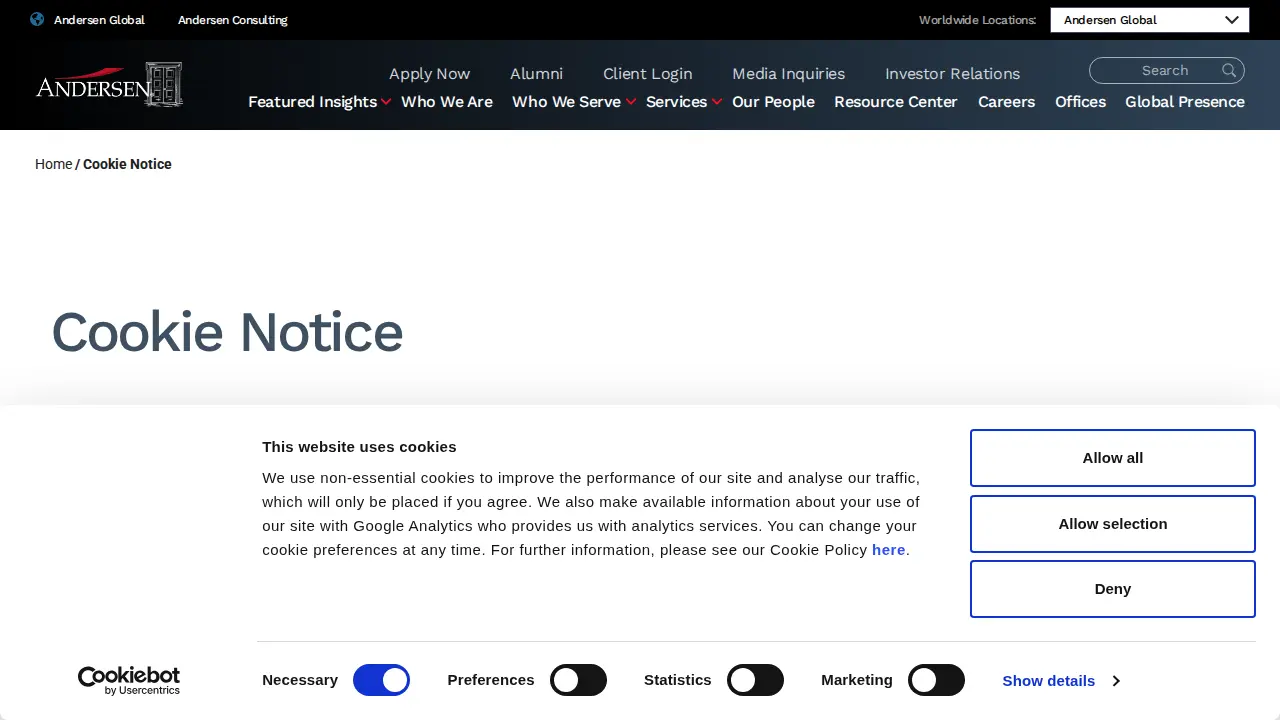This screenshot has width=1280, height=720.
Task: Toggle the Necessary cookies switch
Action: [x=382, y=680]
